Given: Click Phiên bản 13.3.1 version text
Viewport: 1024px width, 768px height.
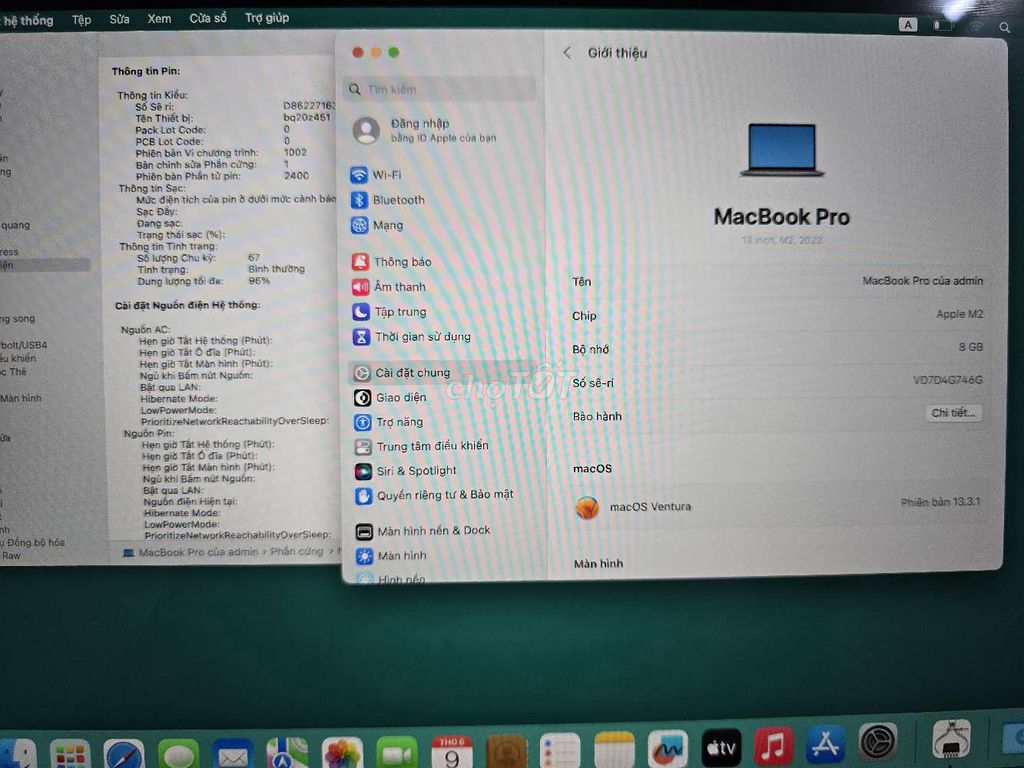Looking at the screenshot, I should (x=940, y=502).
